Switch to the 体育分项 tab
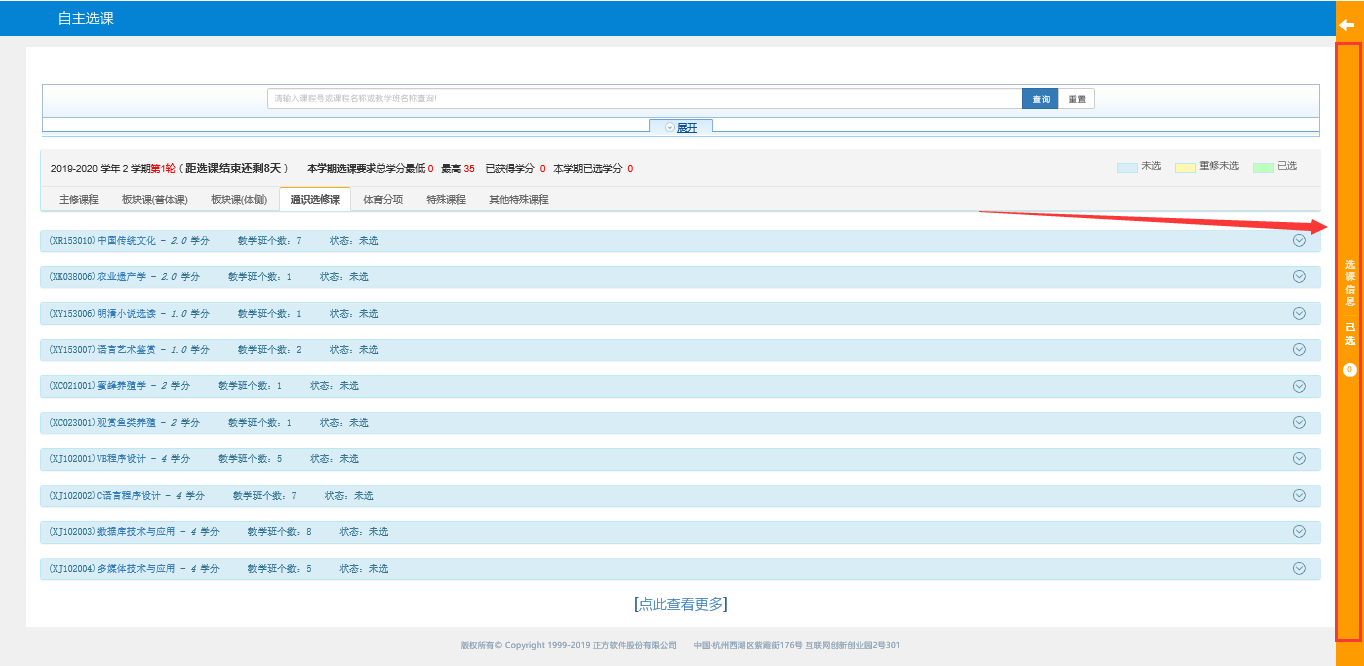 [383, 200]
